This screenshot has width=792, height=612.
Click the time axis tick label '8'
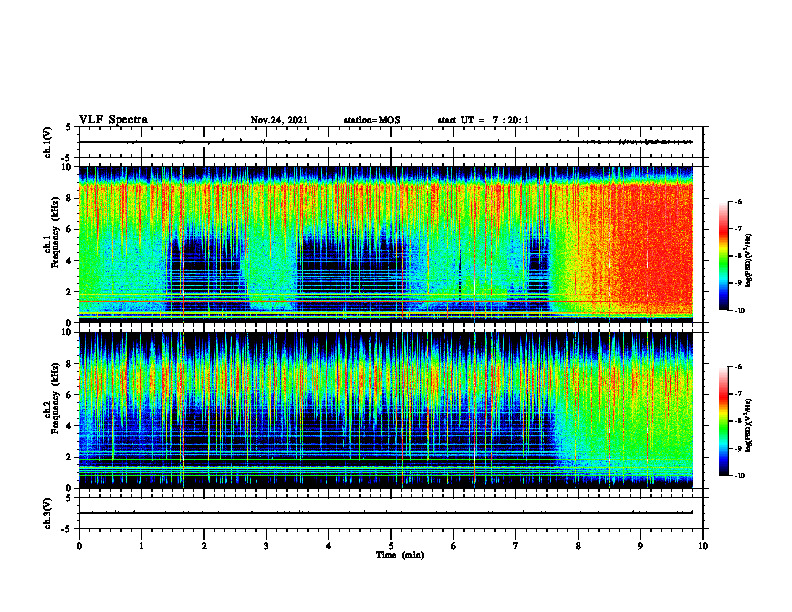(578, 546)
